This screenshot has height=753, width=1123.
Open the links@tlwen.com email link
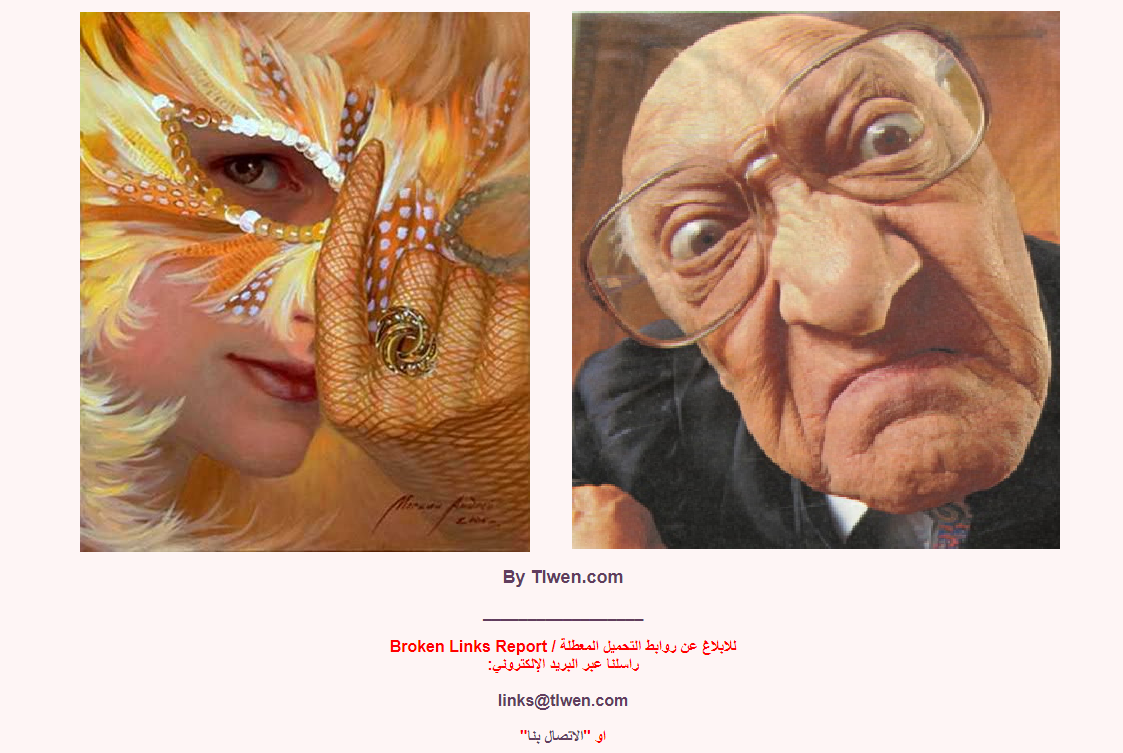click(563, 701)
